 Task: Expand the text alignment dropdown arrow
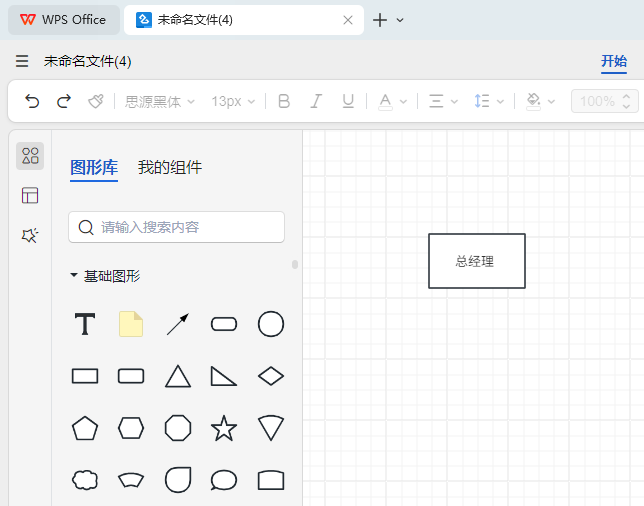coord(454,101)
